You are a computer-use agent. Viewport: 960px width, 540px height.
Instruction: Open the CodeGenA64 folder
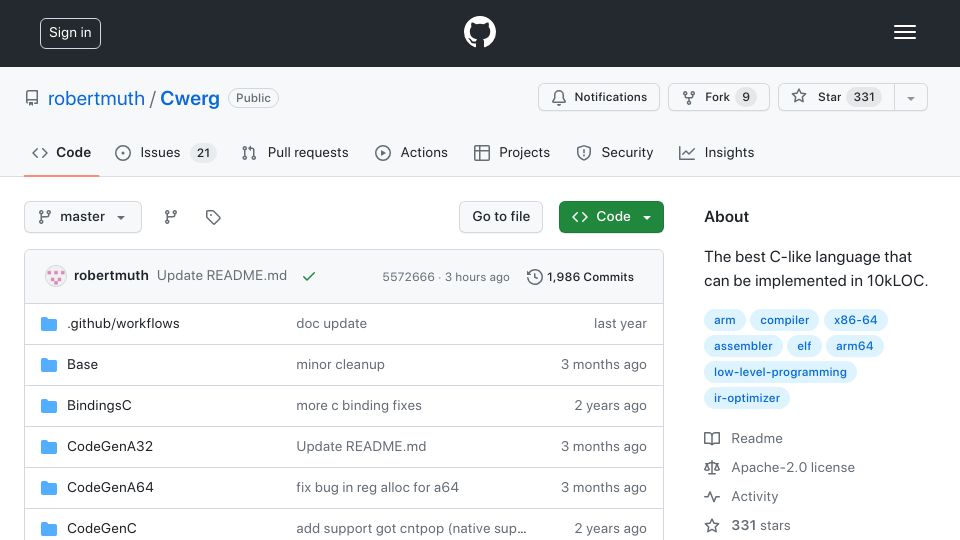click(110, 487)
